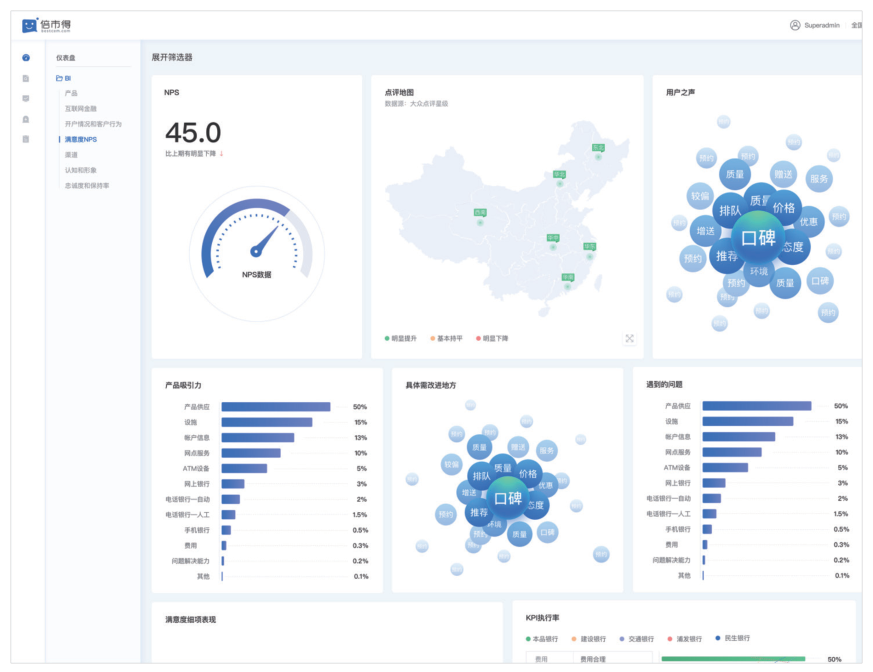
Task: Toggle 民生银行 in the KPI legend
Action: click(x=733, y=639)
